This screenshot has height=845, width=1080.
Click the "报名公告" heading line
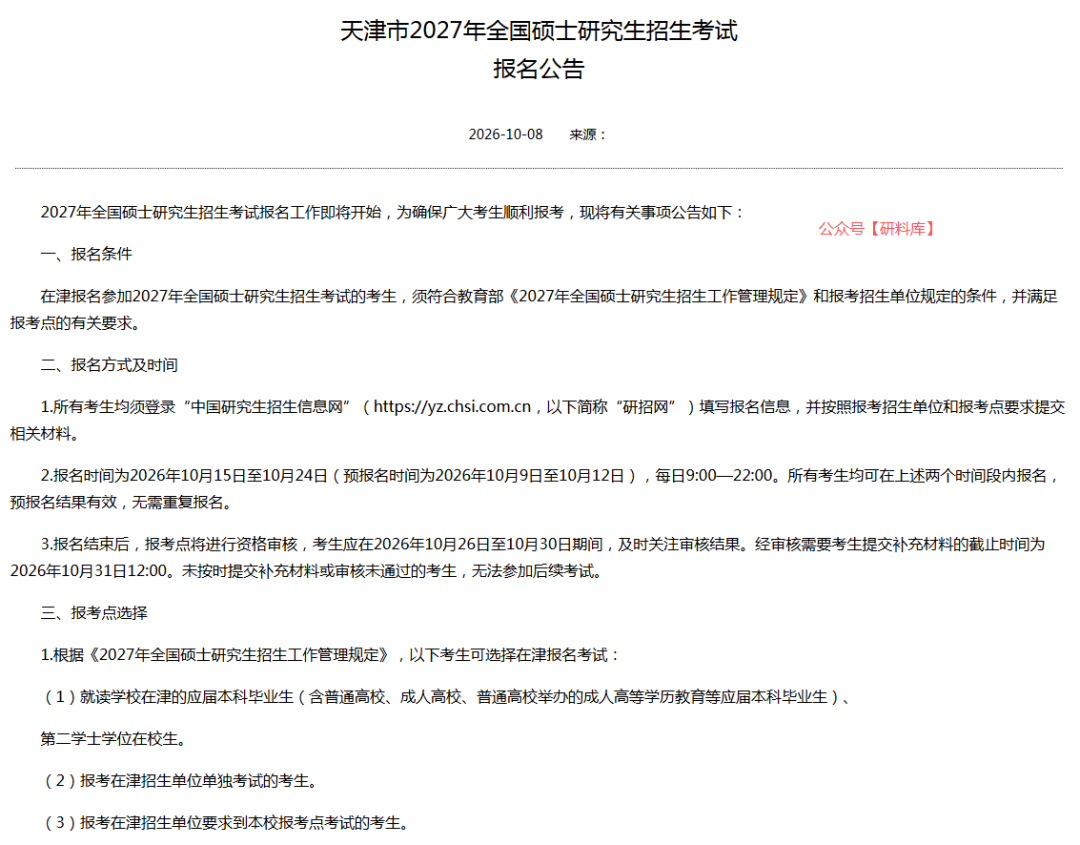539,69
